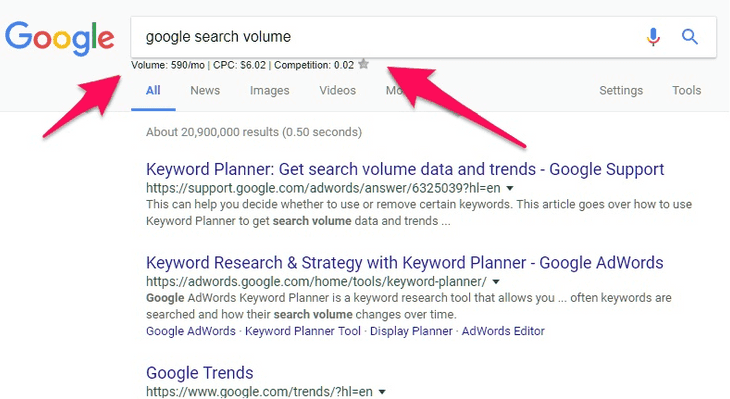This screenshot has height=399, width=730.
Task: Switch to the Videos tab
Action: coord(338,90)
